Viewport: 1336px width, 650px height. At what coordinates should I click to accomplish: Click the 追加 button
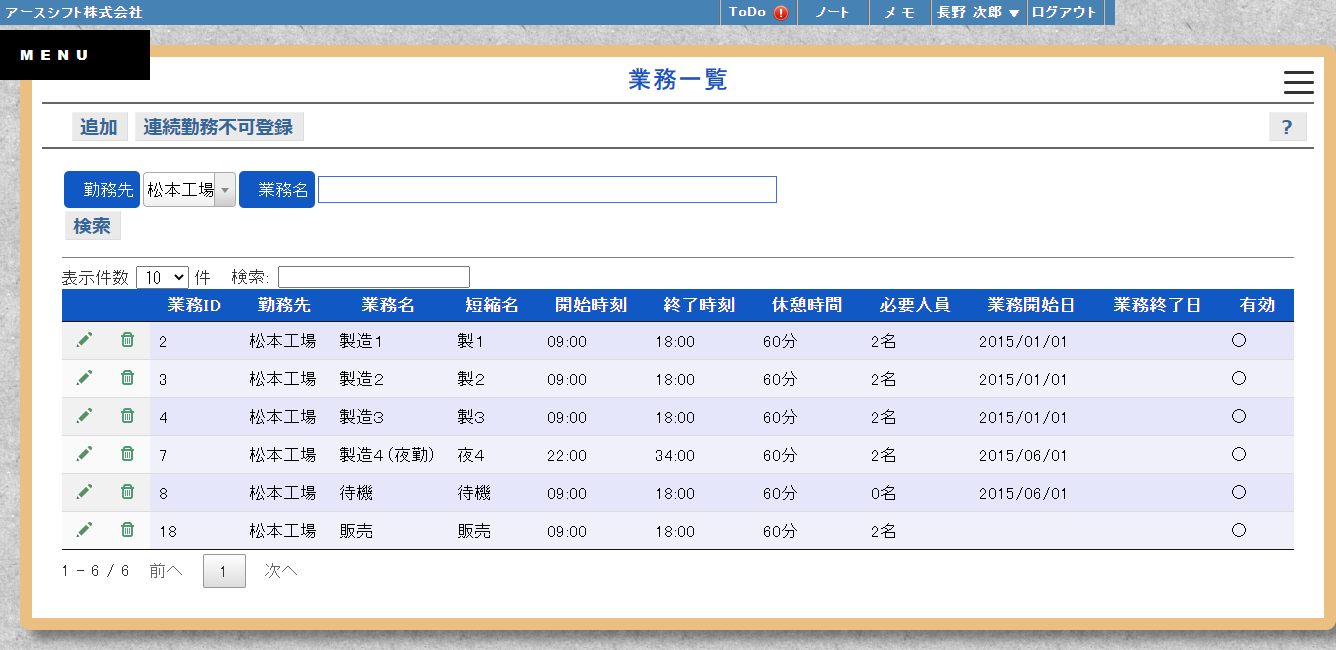[99, 127]
